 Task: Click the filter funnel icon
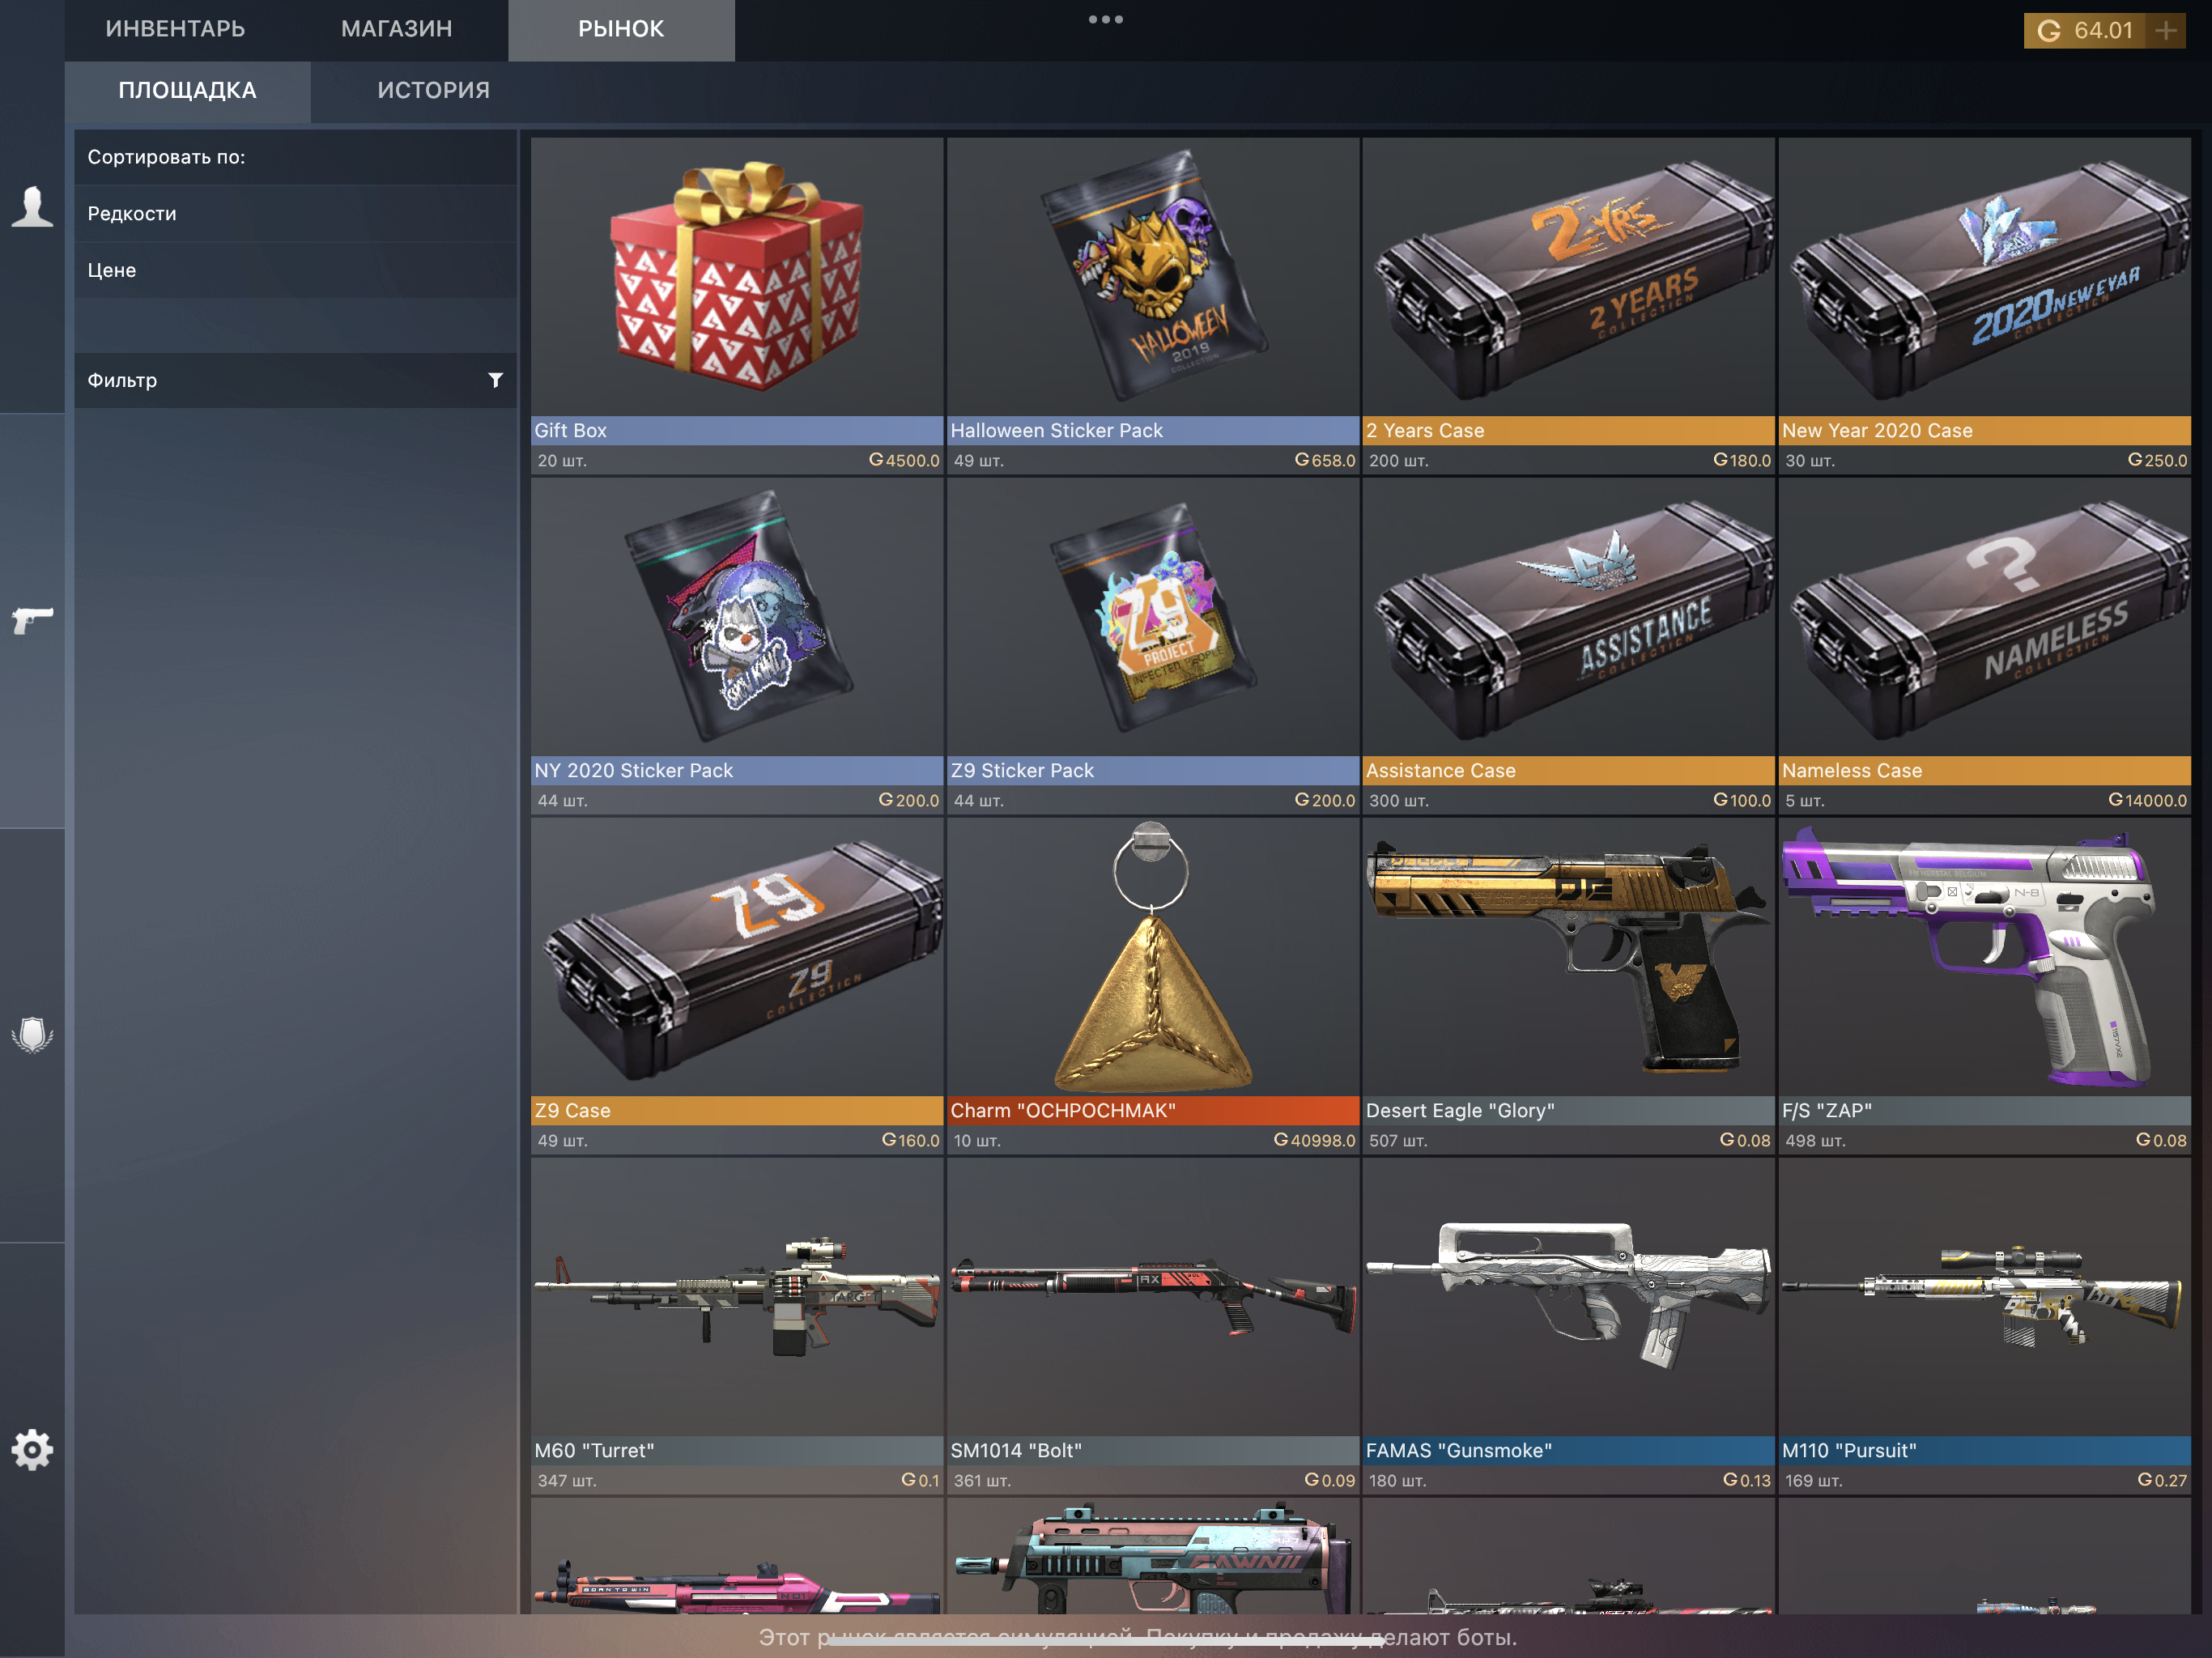click(495, 380)
